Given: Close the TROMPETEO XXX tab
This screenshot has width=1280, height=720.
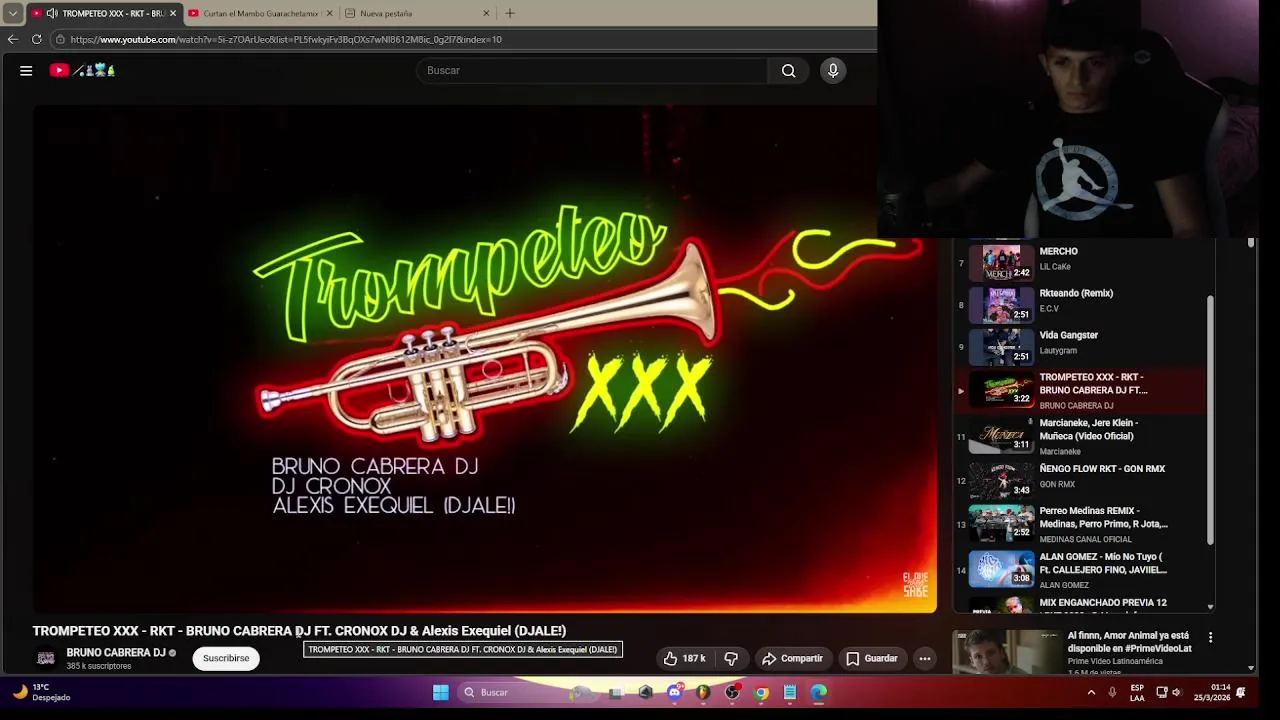Looking at the screenshot, I should 172,13.
